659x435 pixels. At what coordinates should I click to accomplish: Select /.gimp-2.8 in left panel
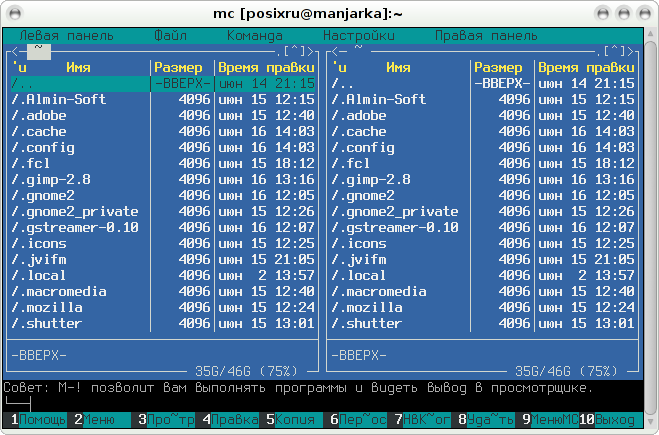[163, 179]
